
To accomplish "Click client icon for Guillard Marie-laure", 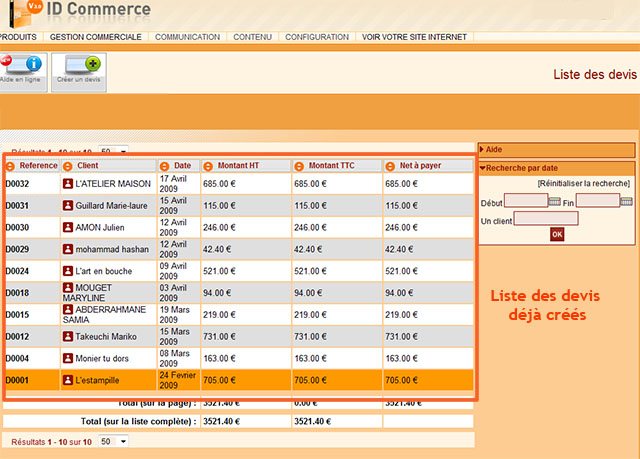I will pyautogui.click(x=68, y=205).
